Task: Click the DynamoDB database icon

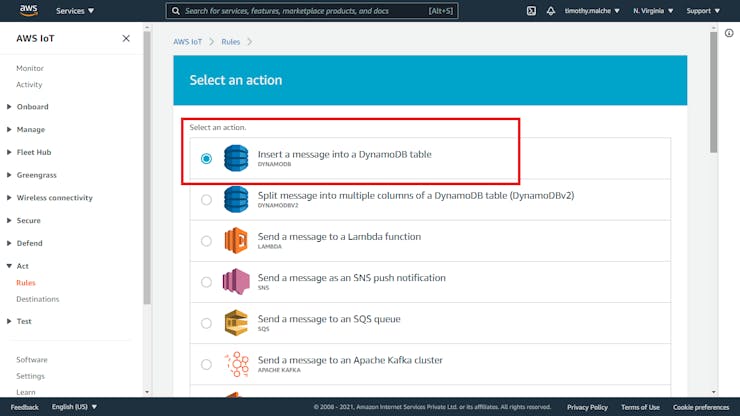Action: coord(236,158)
